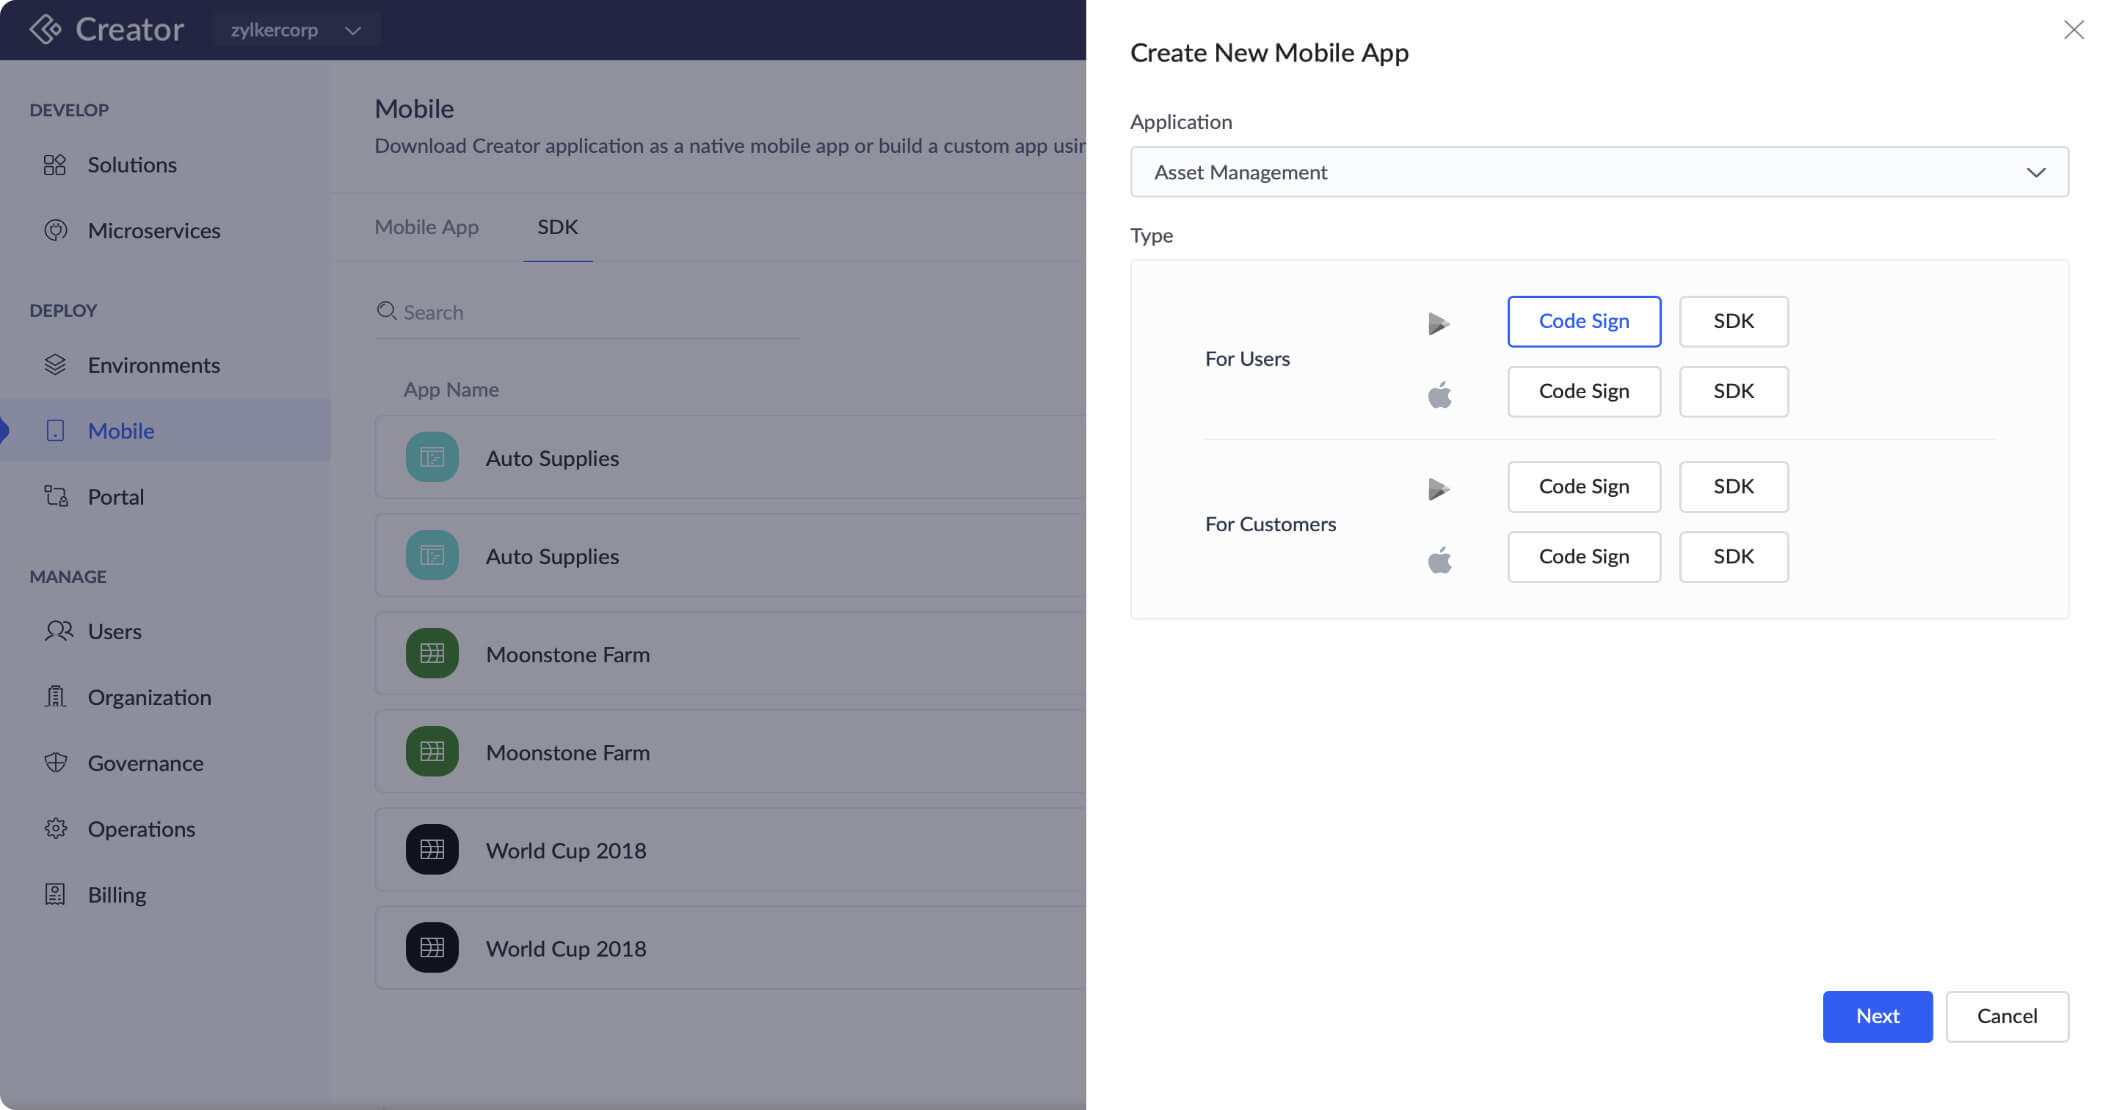Click the Portal icon in sidebar

tap(55, 497)
